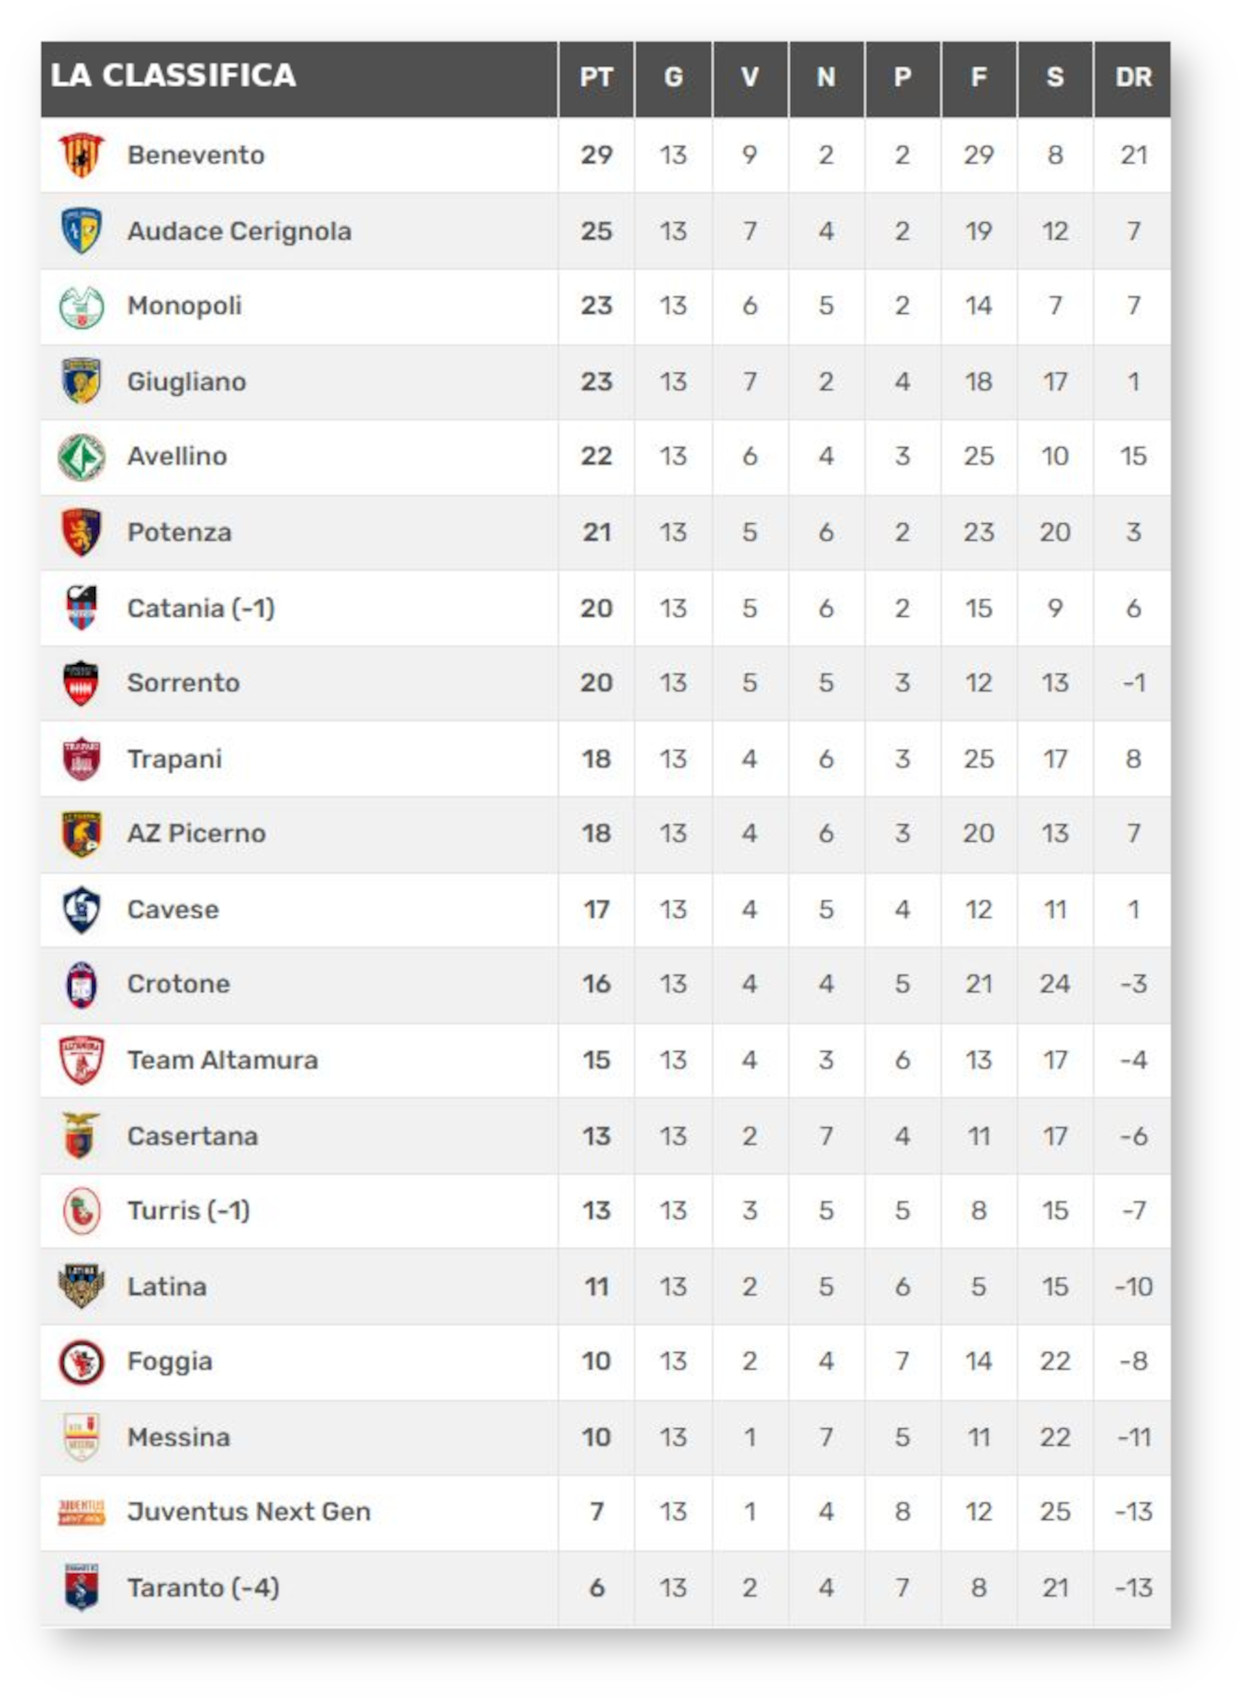Select the Crotone team badge
Image resolution: width=1242 pixels, height=1699 pixels.
pos(81,984)
